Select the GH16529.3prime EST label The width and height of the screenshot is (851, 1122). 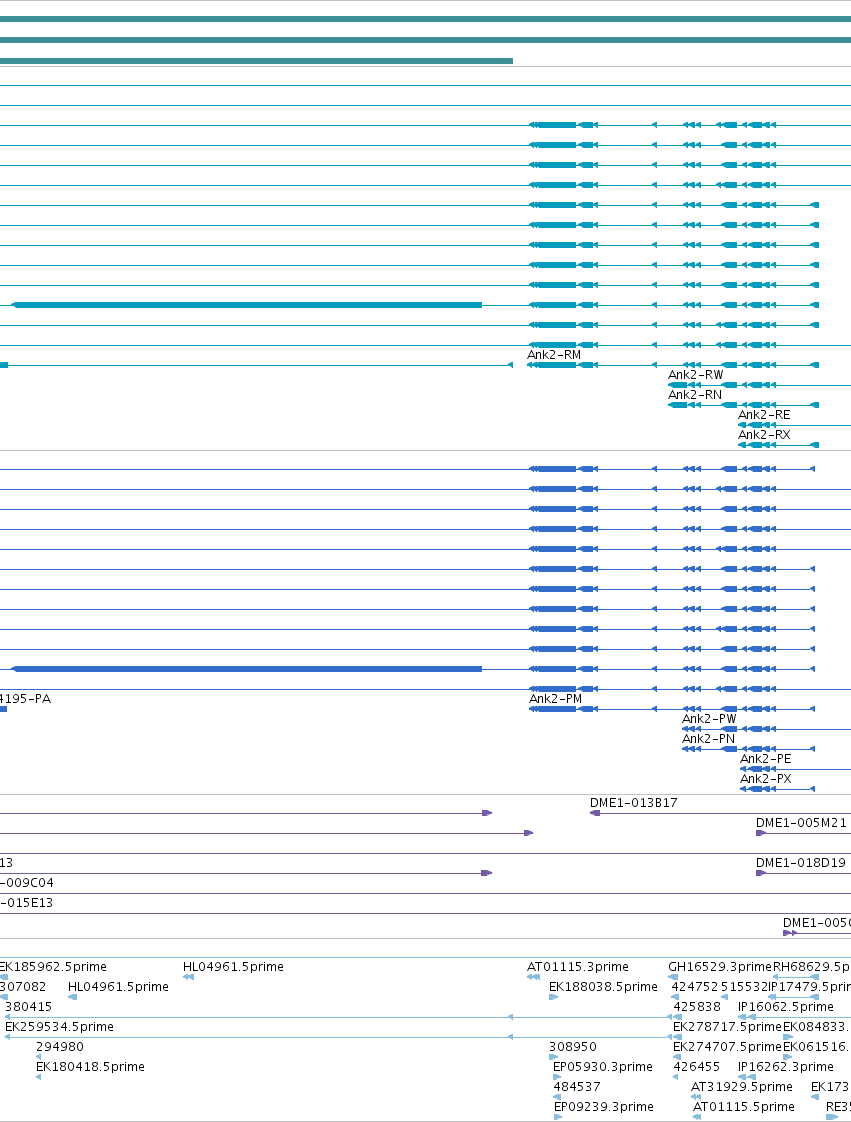(x=720, y=967)
